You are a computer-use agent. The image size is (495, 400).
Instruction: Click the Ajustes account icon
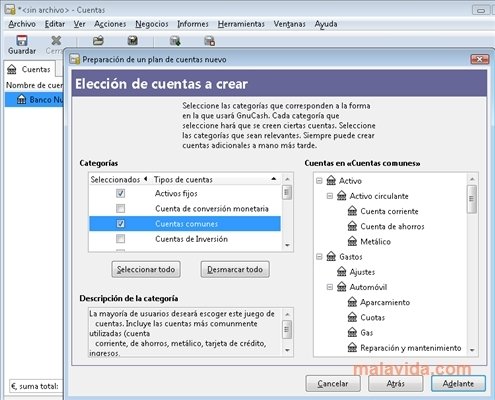(x=342, y=272)
